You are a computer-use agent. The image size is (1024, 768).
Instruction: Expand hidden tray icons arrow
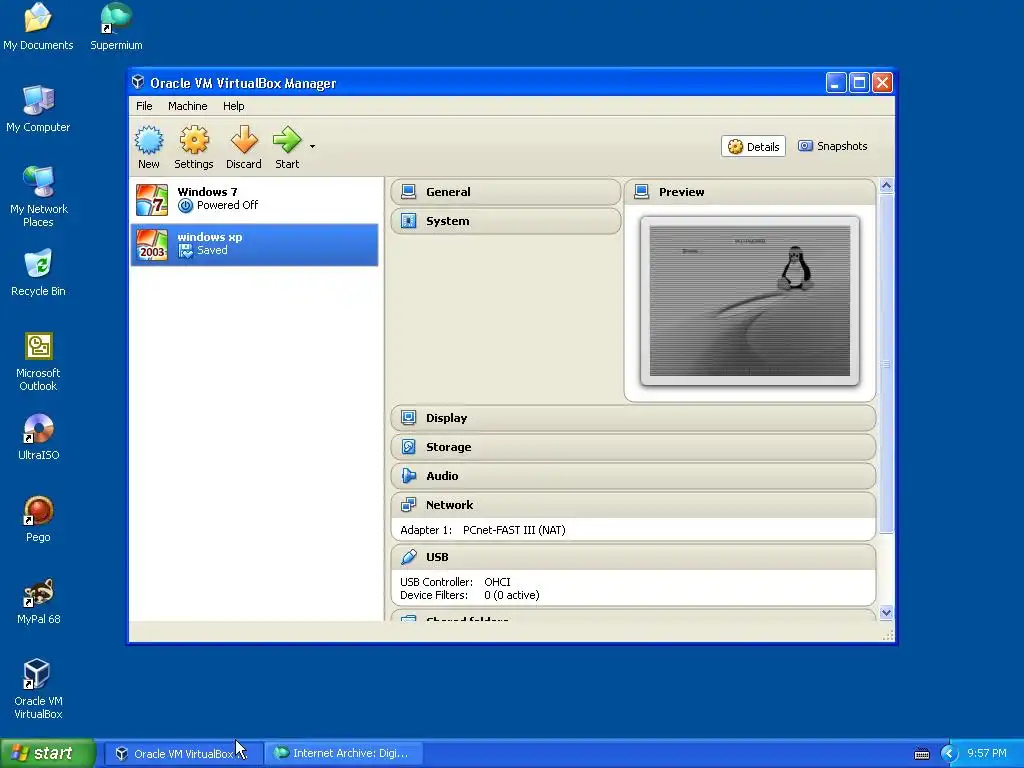(949, 754)
